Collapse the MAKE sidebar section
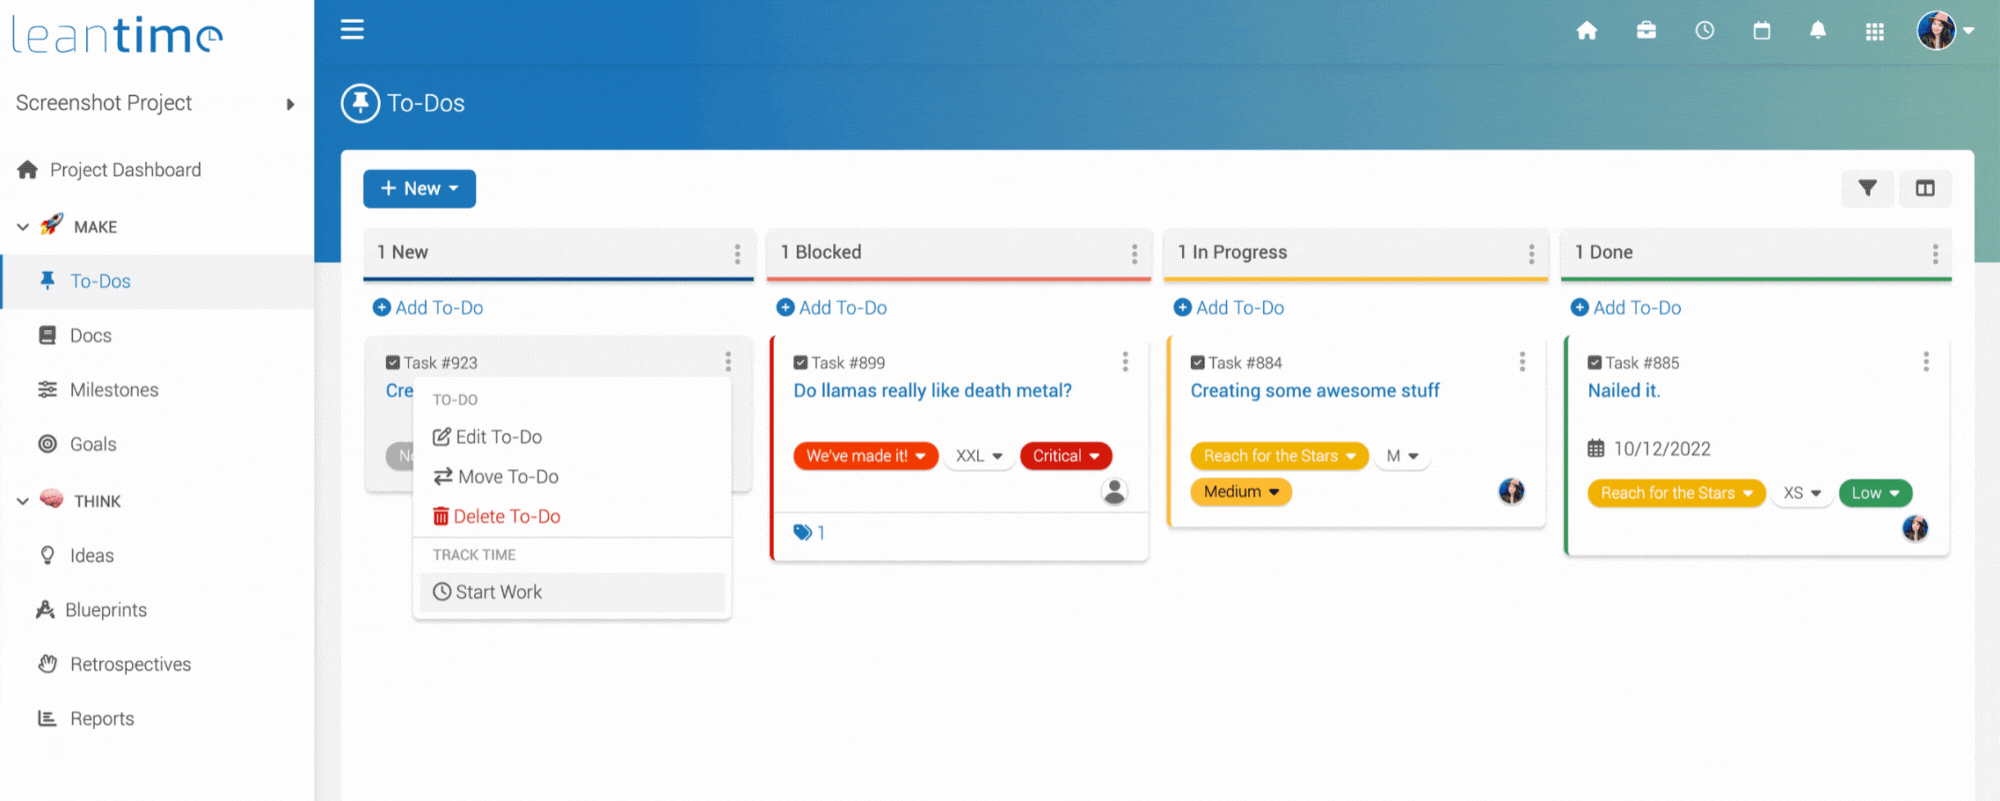The image size is (2000, 801). click(23, 227)
